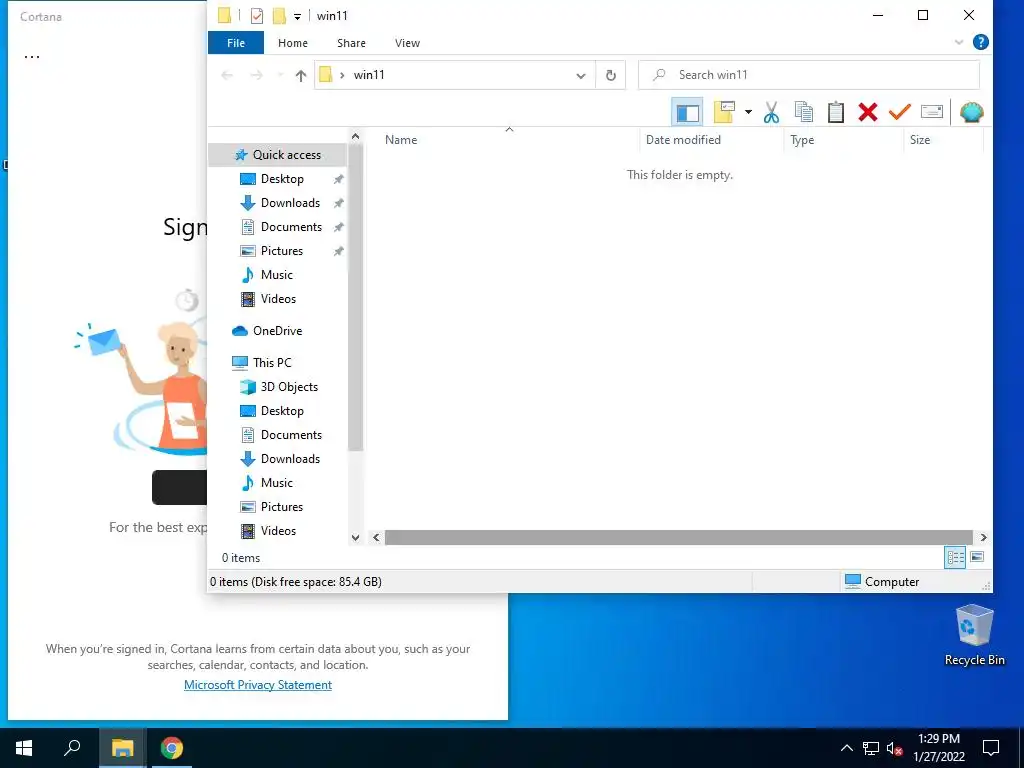
Task: Open Google Chrome from the taskbar
Action: 172,748
